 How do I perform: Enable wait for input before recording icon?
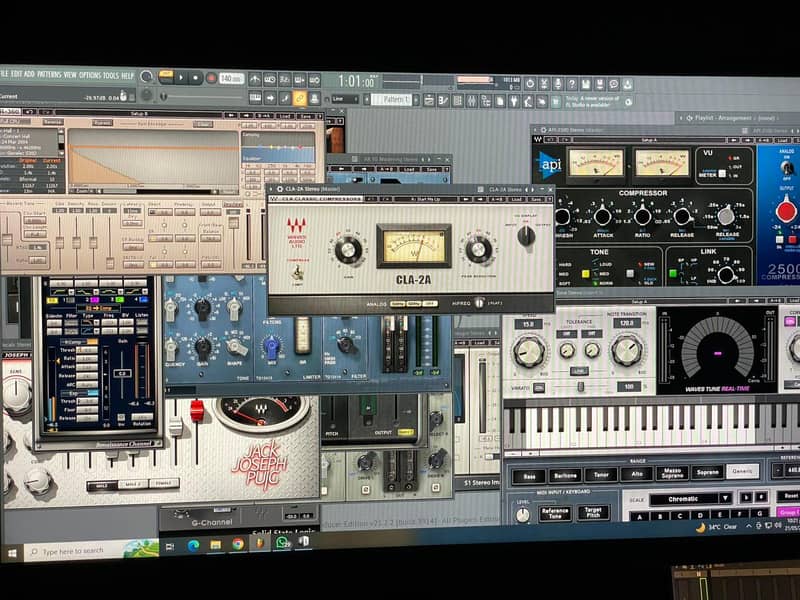[269, 79]
